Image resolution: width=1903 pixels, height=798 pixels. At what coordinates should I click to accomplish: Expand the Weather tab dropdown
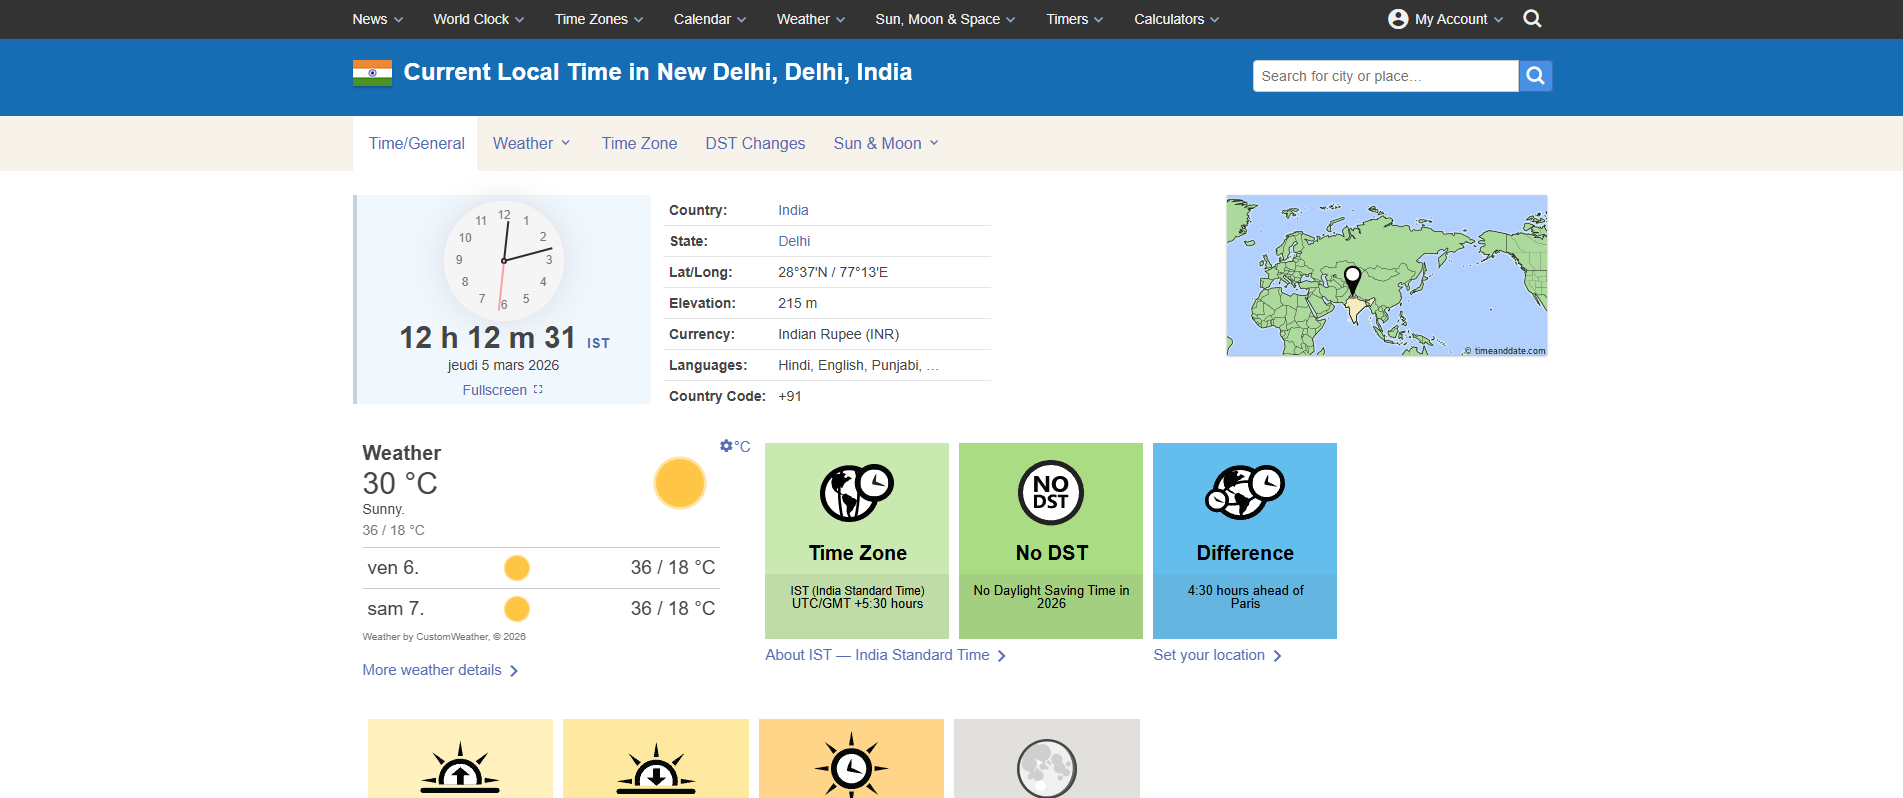(x=531, y=143)
